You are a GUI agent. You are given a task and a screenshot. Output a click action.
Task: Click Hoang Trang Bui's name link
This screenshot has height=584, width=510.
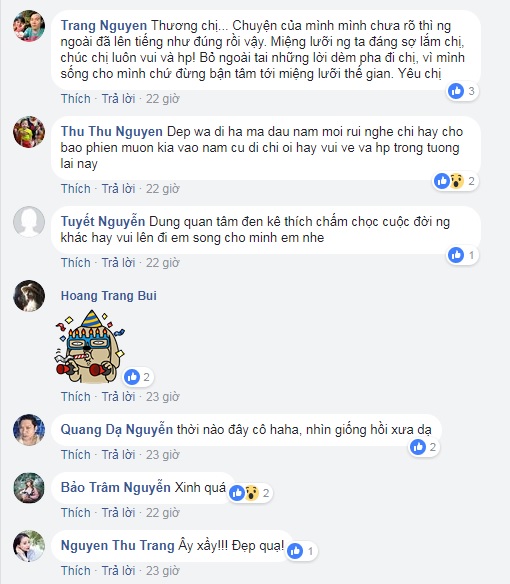109,296
